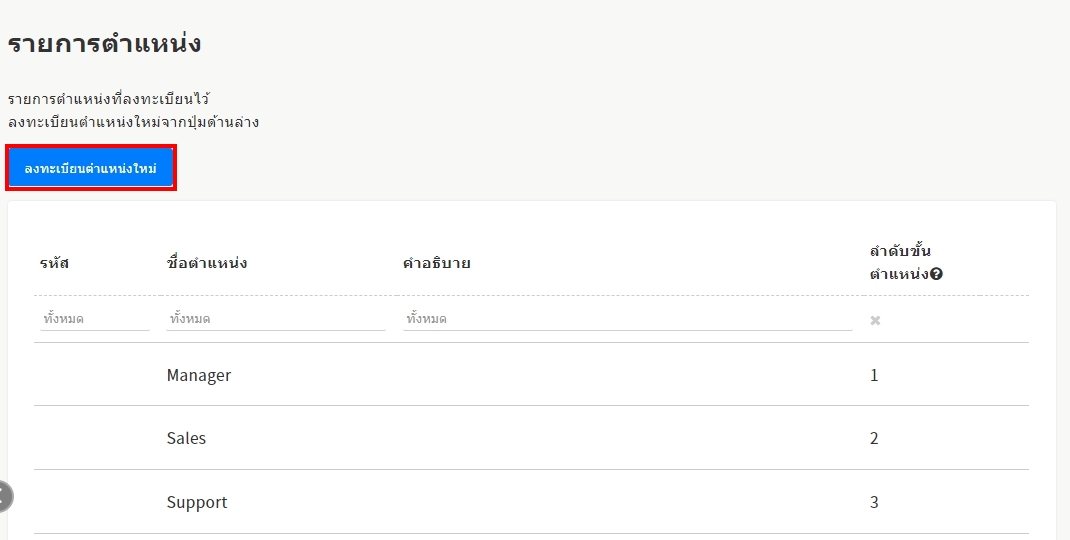Focus the ชื่อตำแหน่ง filter input field
This screenshot has width=1070, height=540.
click(275, 319)
